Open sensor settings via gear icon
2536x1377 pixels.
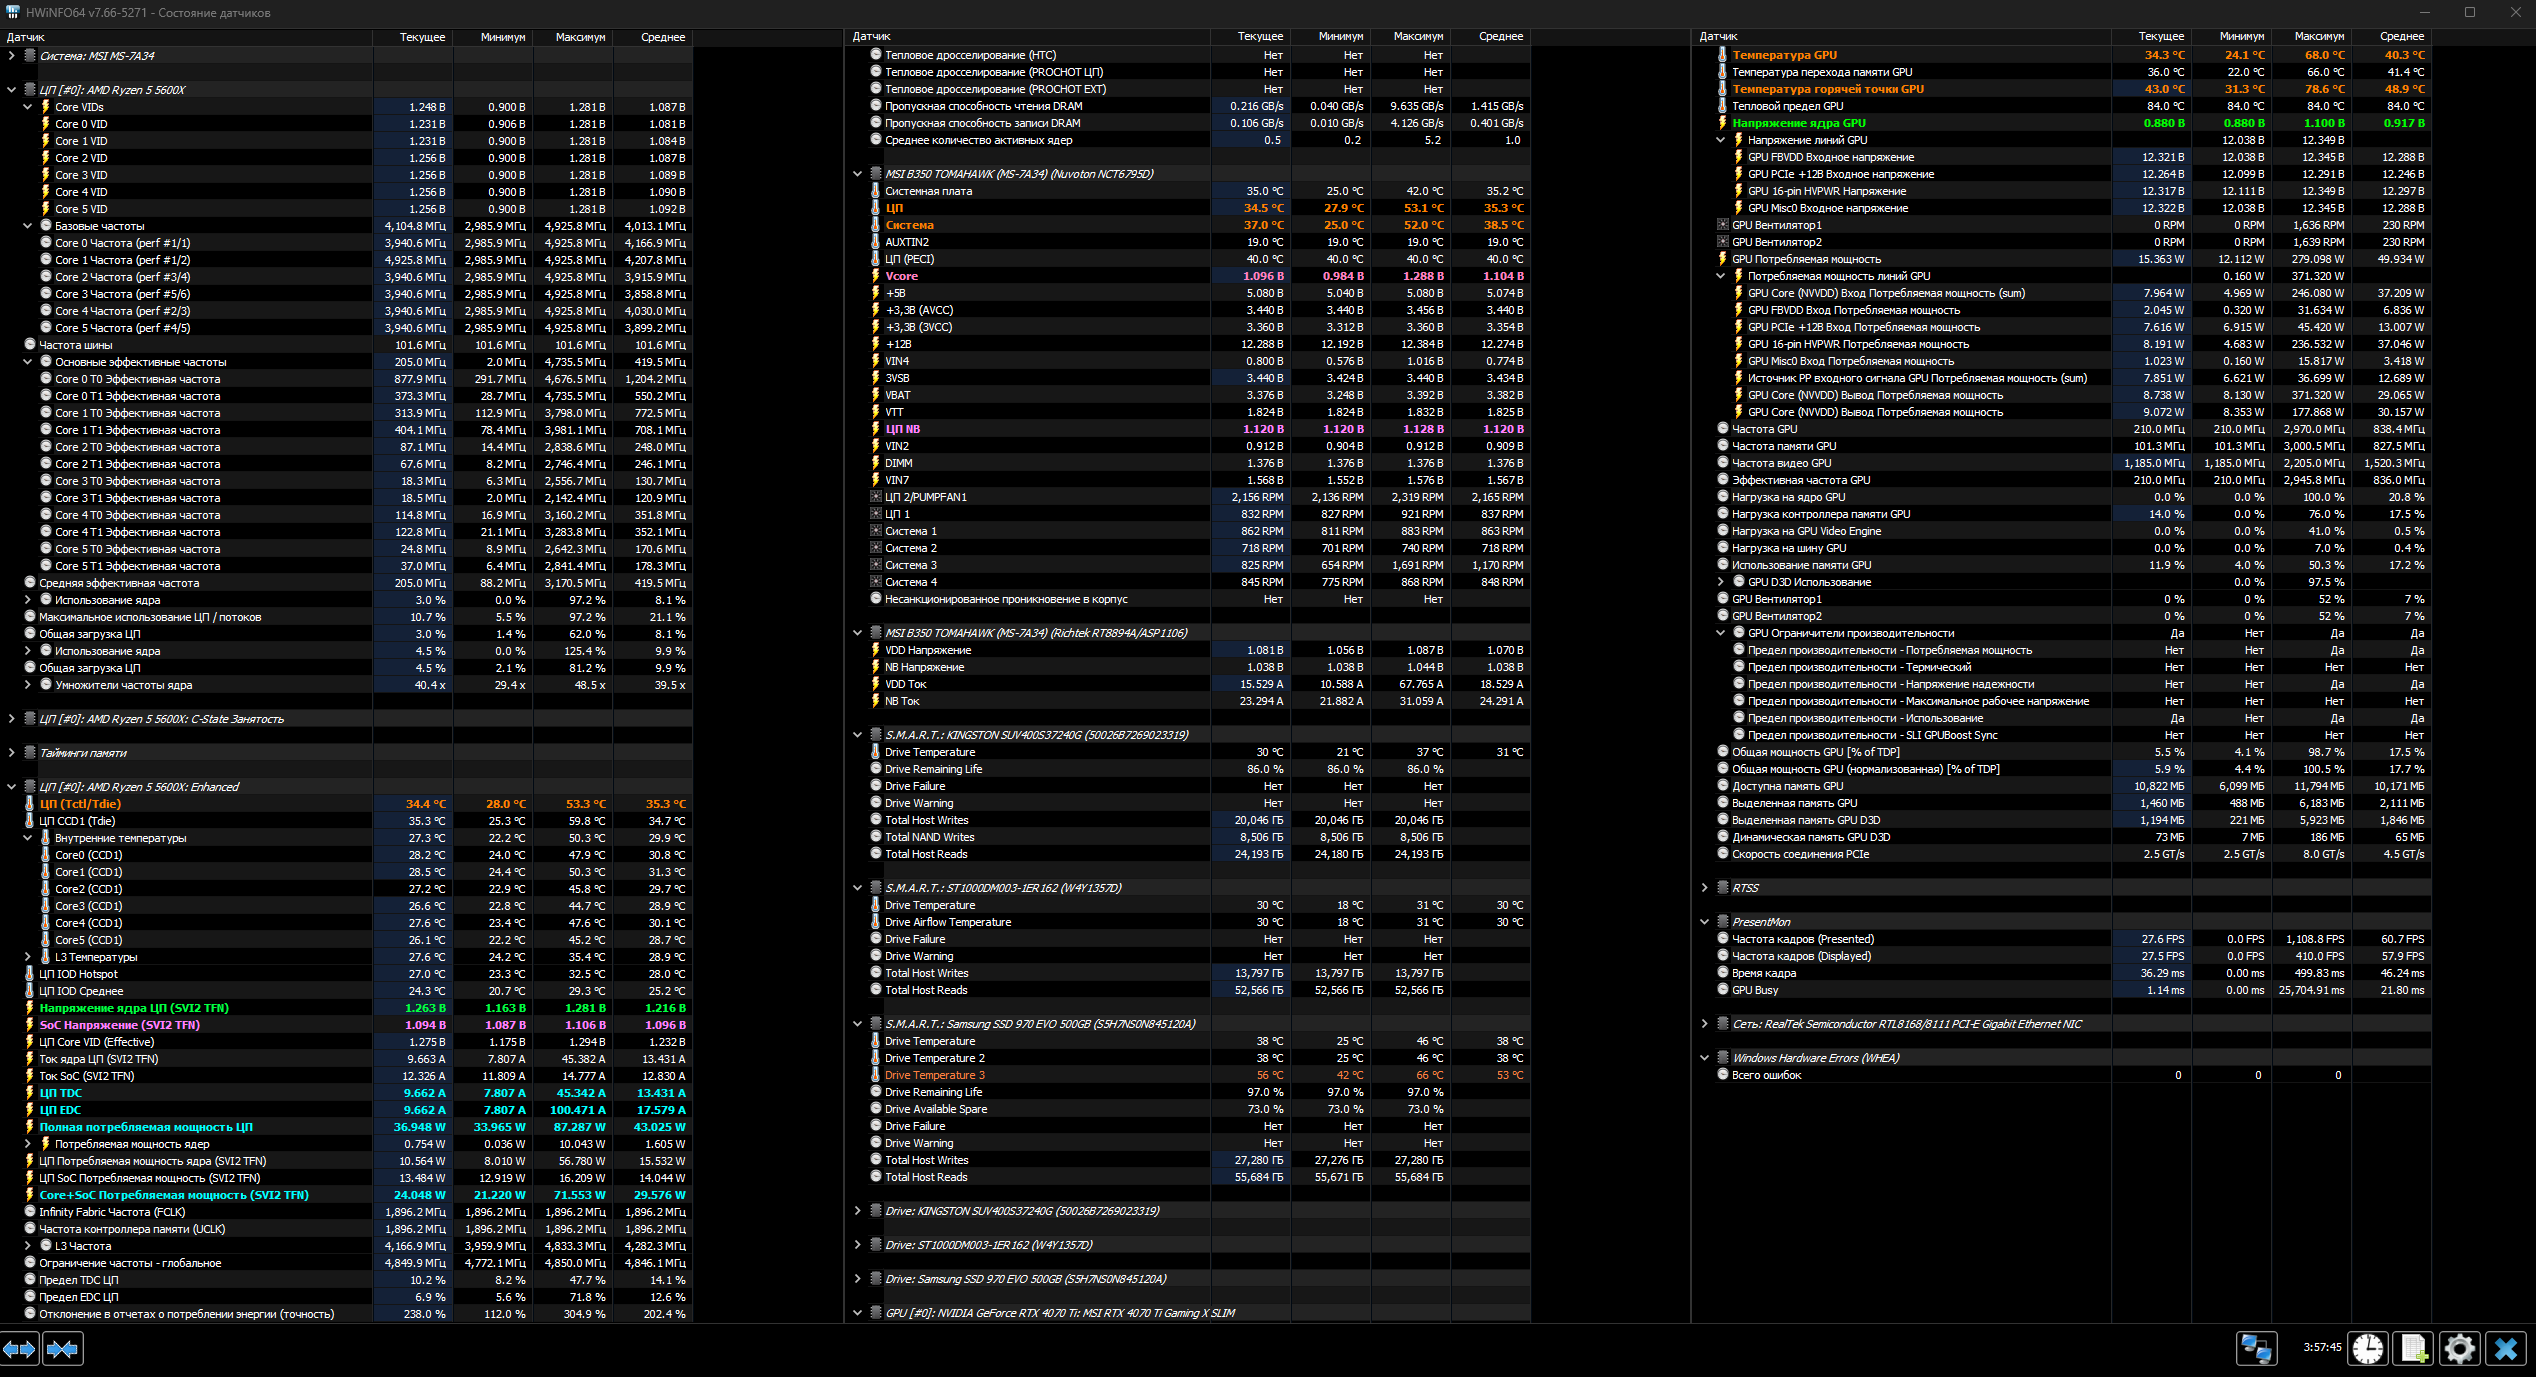click(x=2460, y=1348)
